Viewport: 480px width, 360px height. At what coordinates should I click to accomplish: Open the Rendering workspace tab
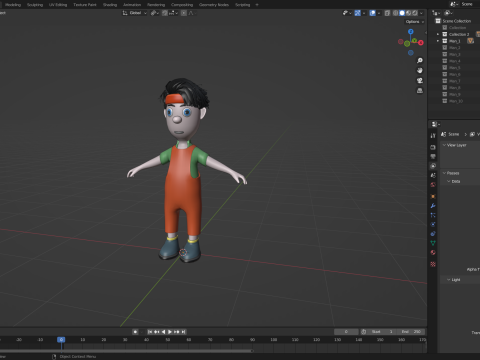pos(156,5)
